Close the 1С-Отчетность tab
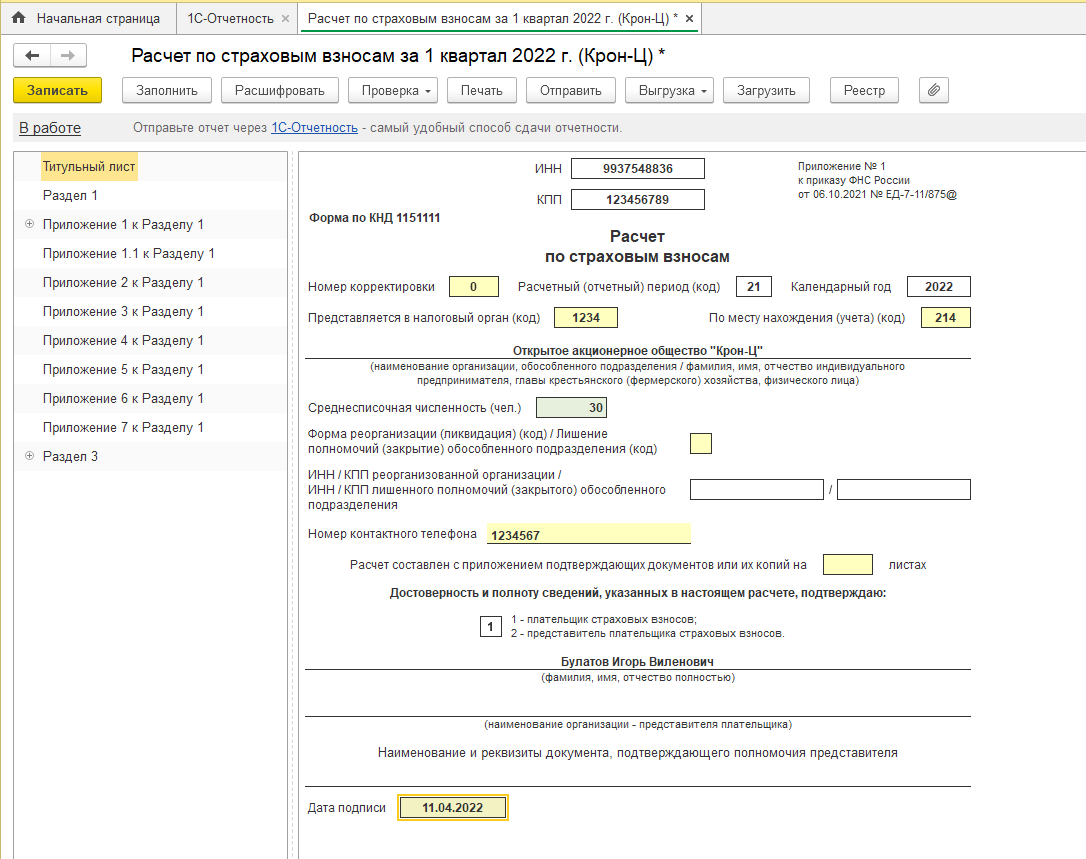The height and width of the screenshot is (859, 1086). point(285,19)
